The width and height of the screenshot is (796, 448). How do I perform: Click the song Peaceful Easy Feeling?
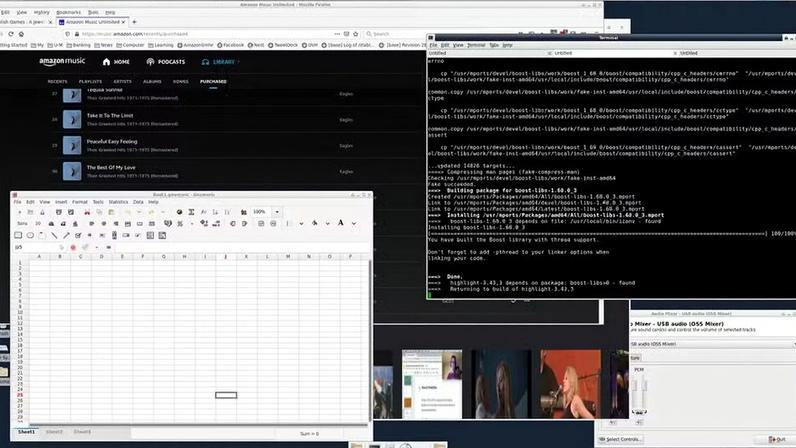pyautogui.click(x=112, y=142)
